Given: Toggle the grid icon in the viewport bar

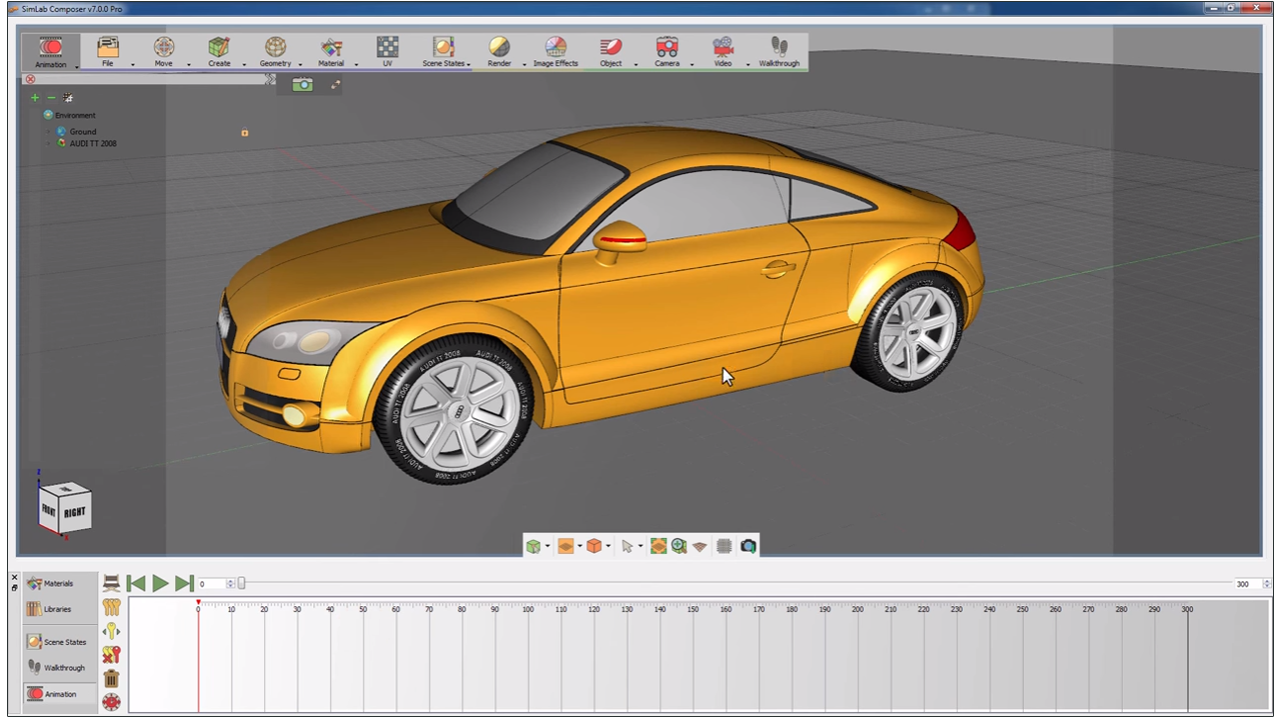Looking at the screenshot, I should (724, 546).
